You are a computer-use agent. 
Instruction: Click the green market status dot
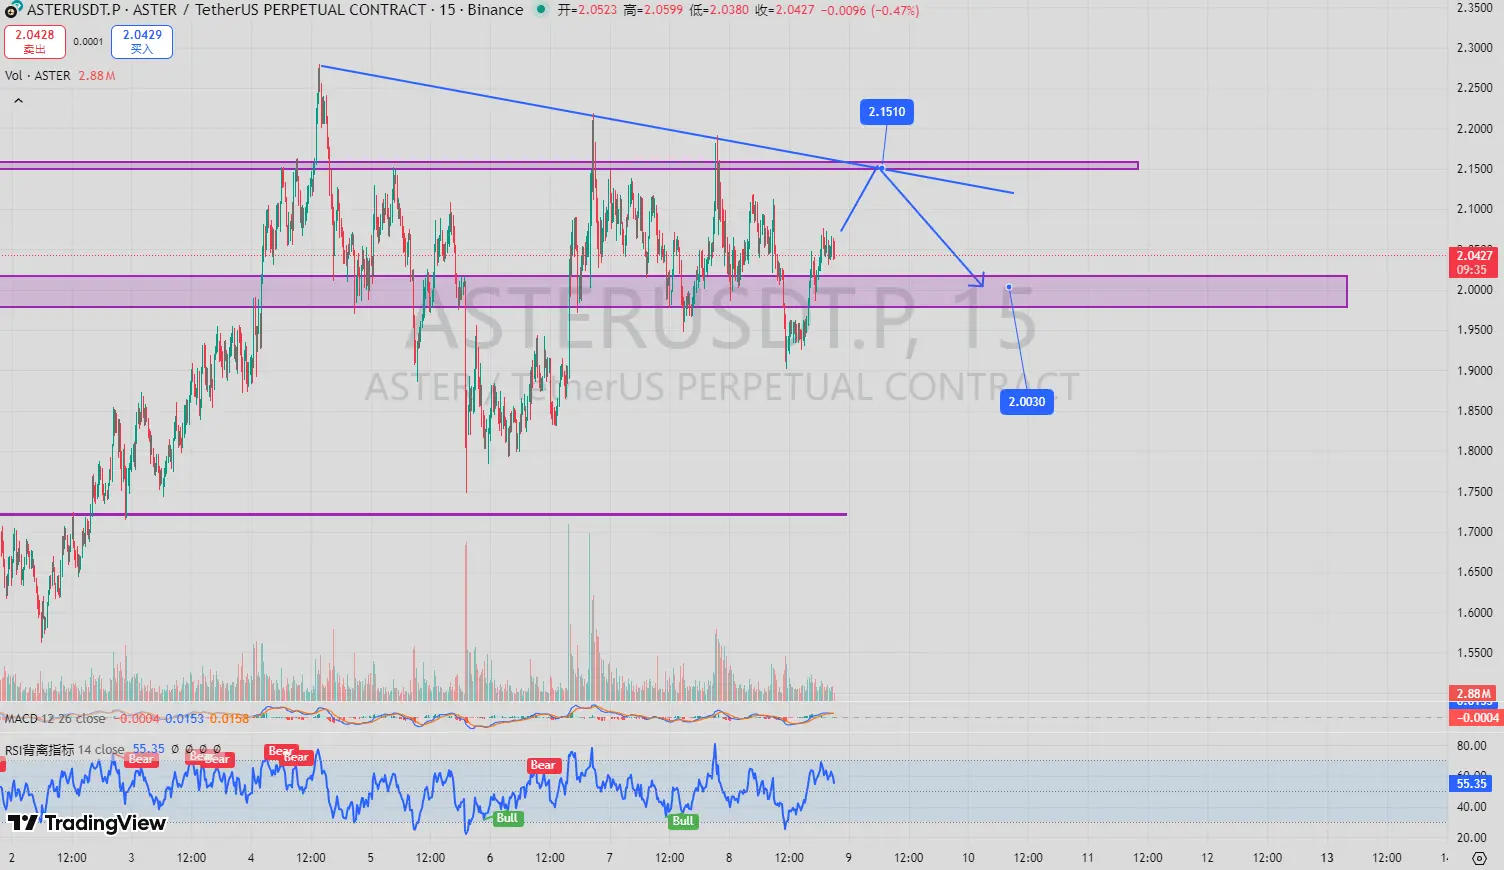click(x=541, y=10)
